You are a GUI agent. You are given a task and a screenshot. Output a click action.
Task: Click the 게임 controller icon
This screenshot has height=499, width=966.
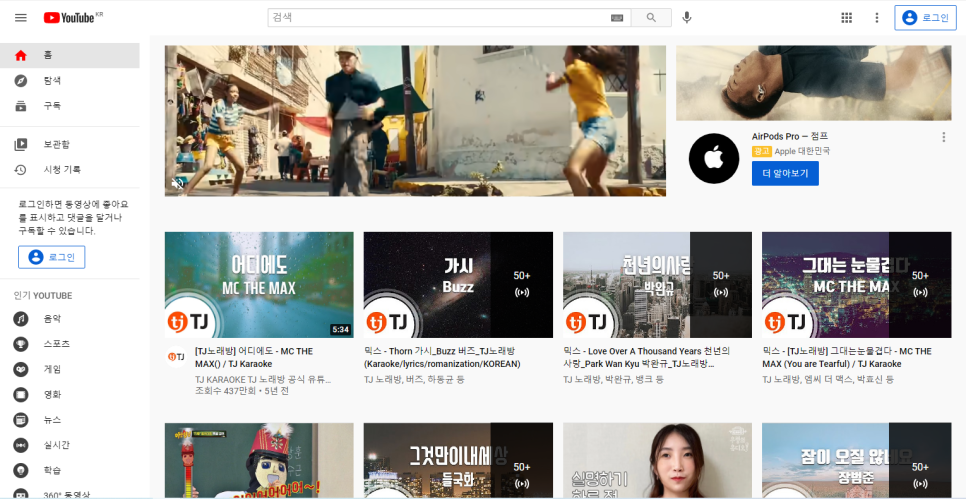pos(21,370)
